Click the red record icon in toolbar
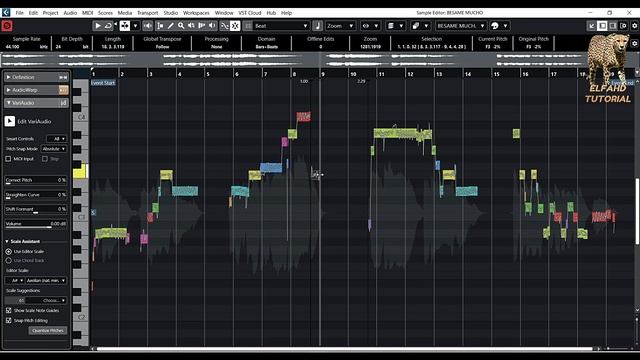Image resolution: width=640 pixels, height=360 pixels. [7, 26]
